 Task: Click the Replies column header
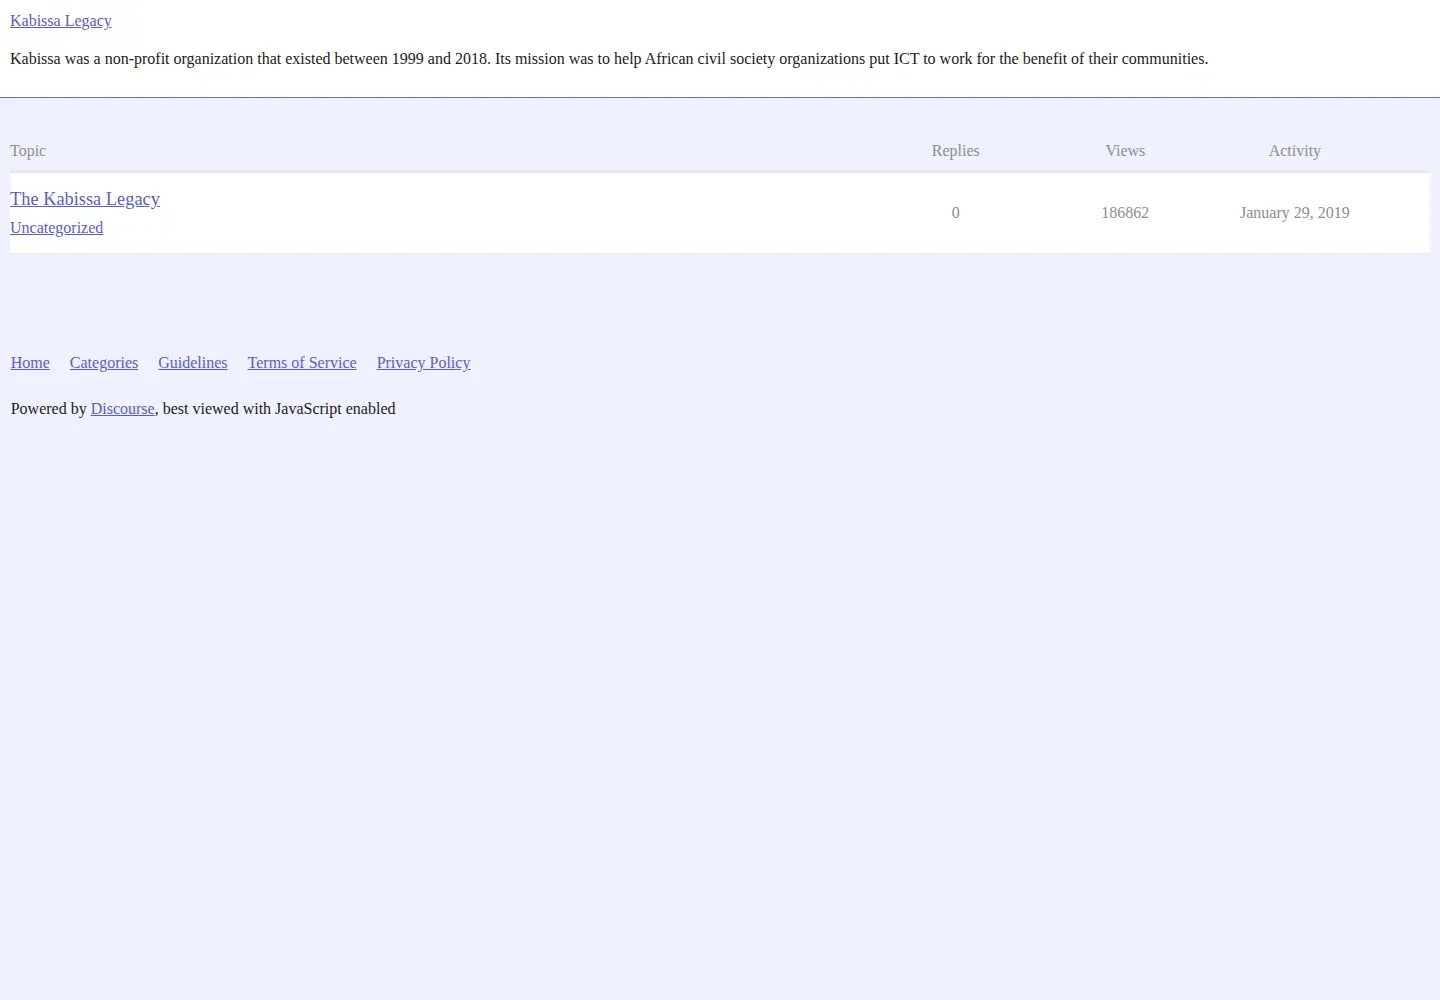click(955, 151)
